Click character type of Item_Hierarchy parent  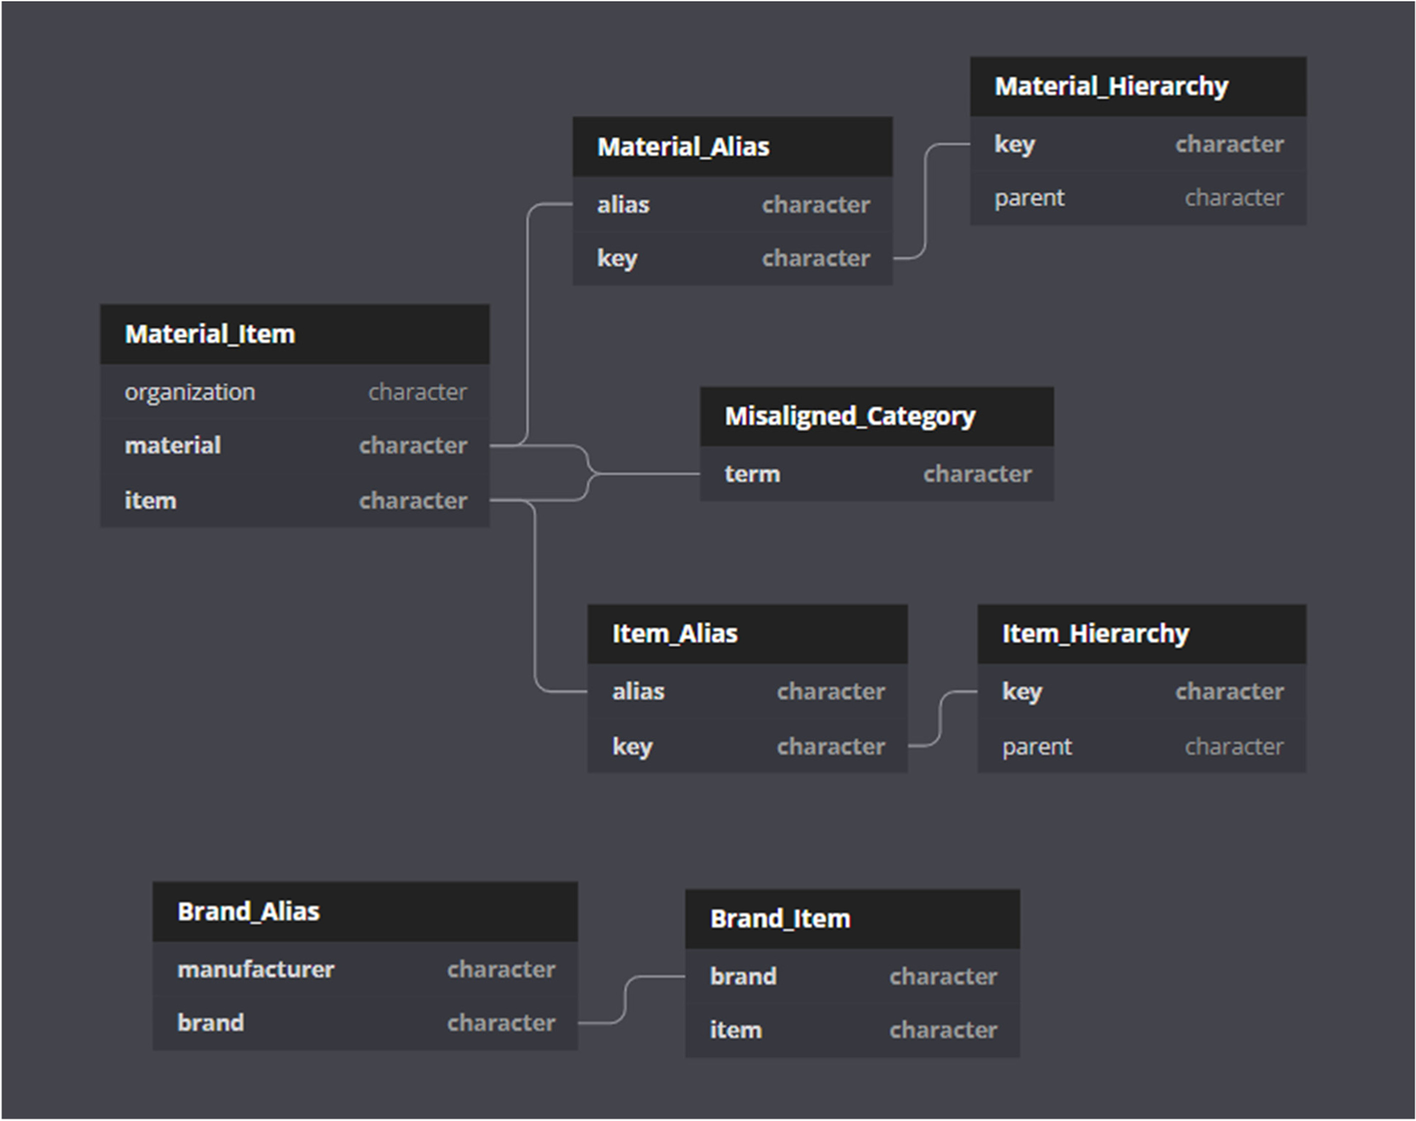(1234, 747)
